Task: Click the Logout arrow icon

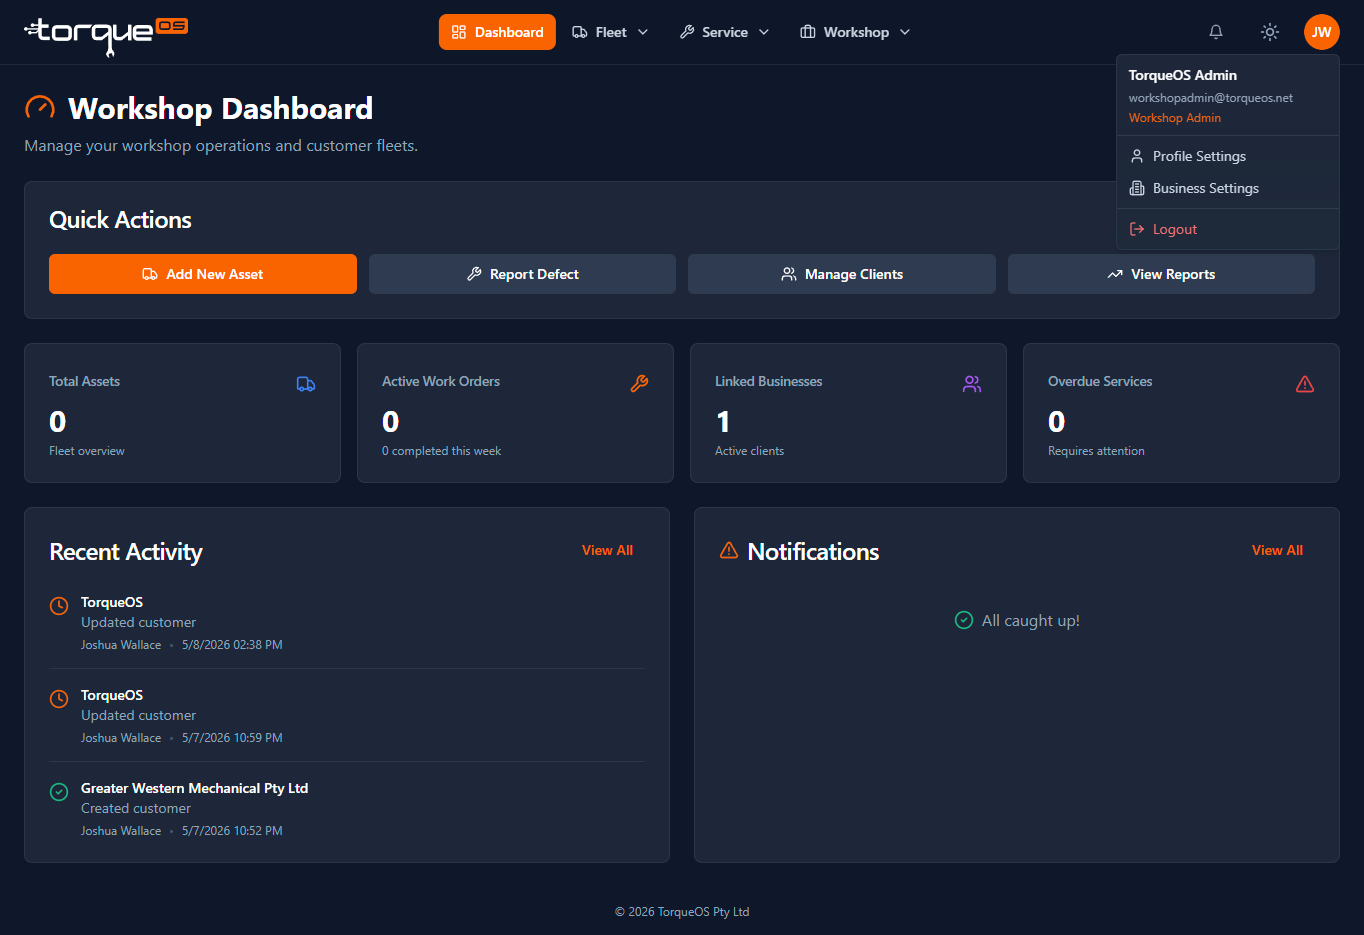Action: [1137, 229]
